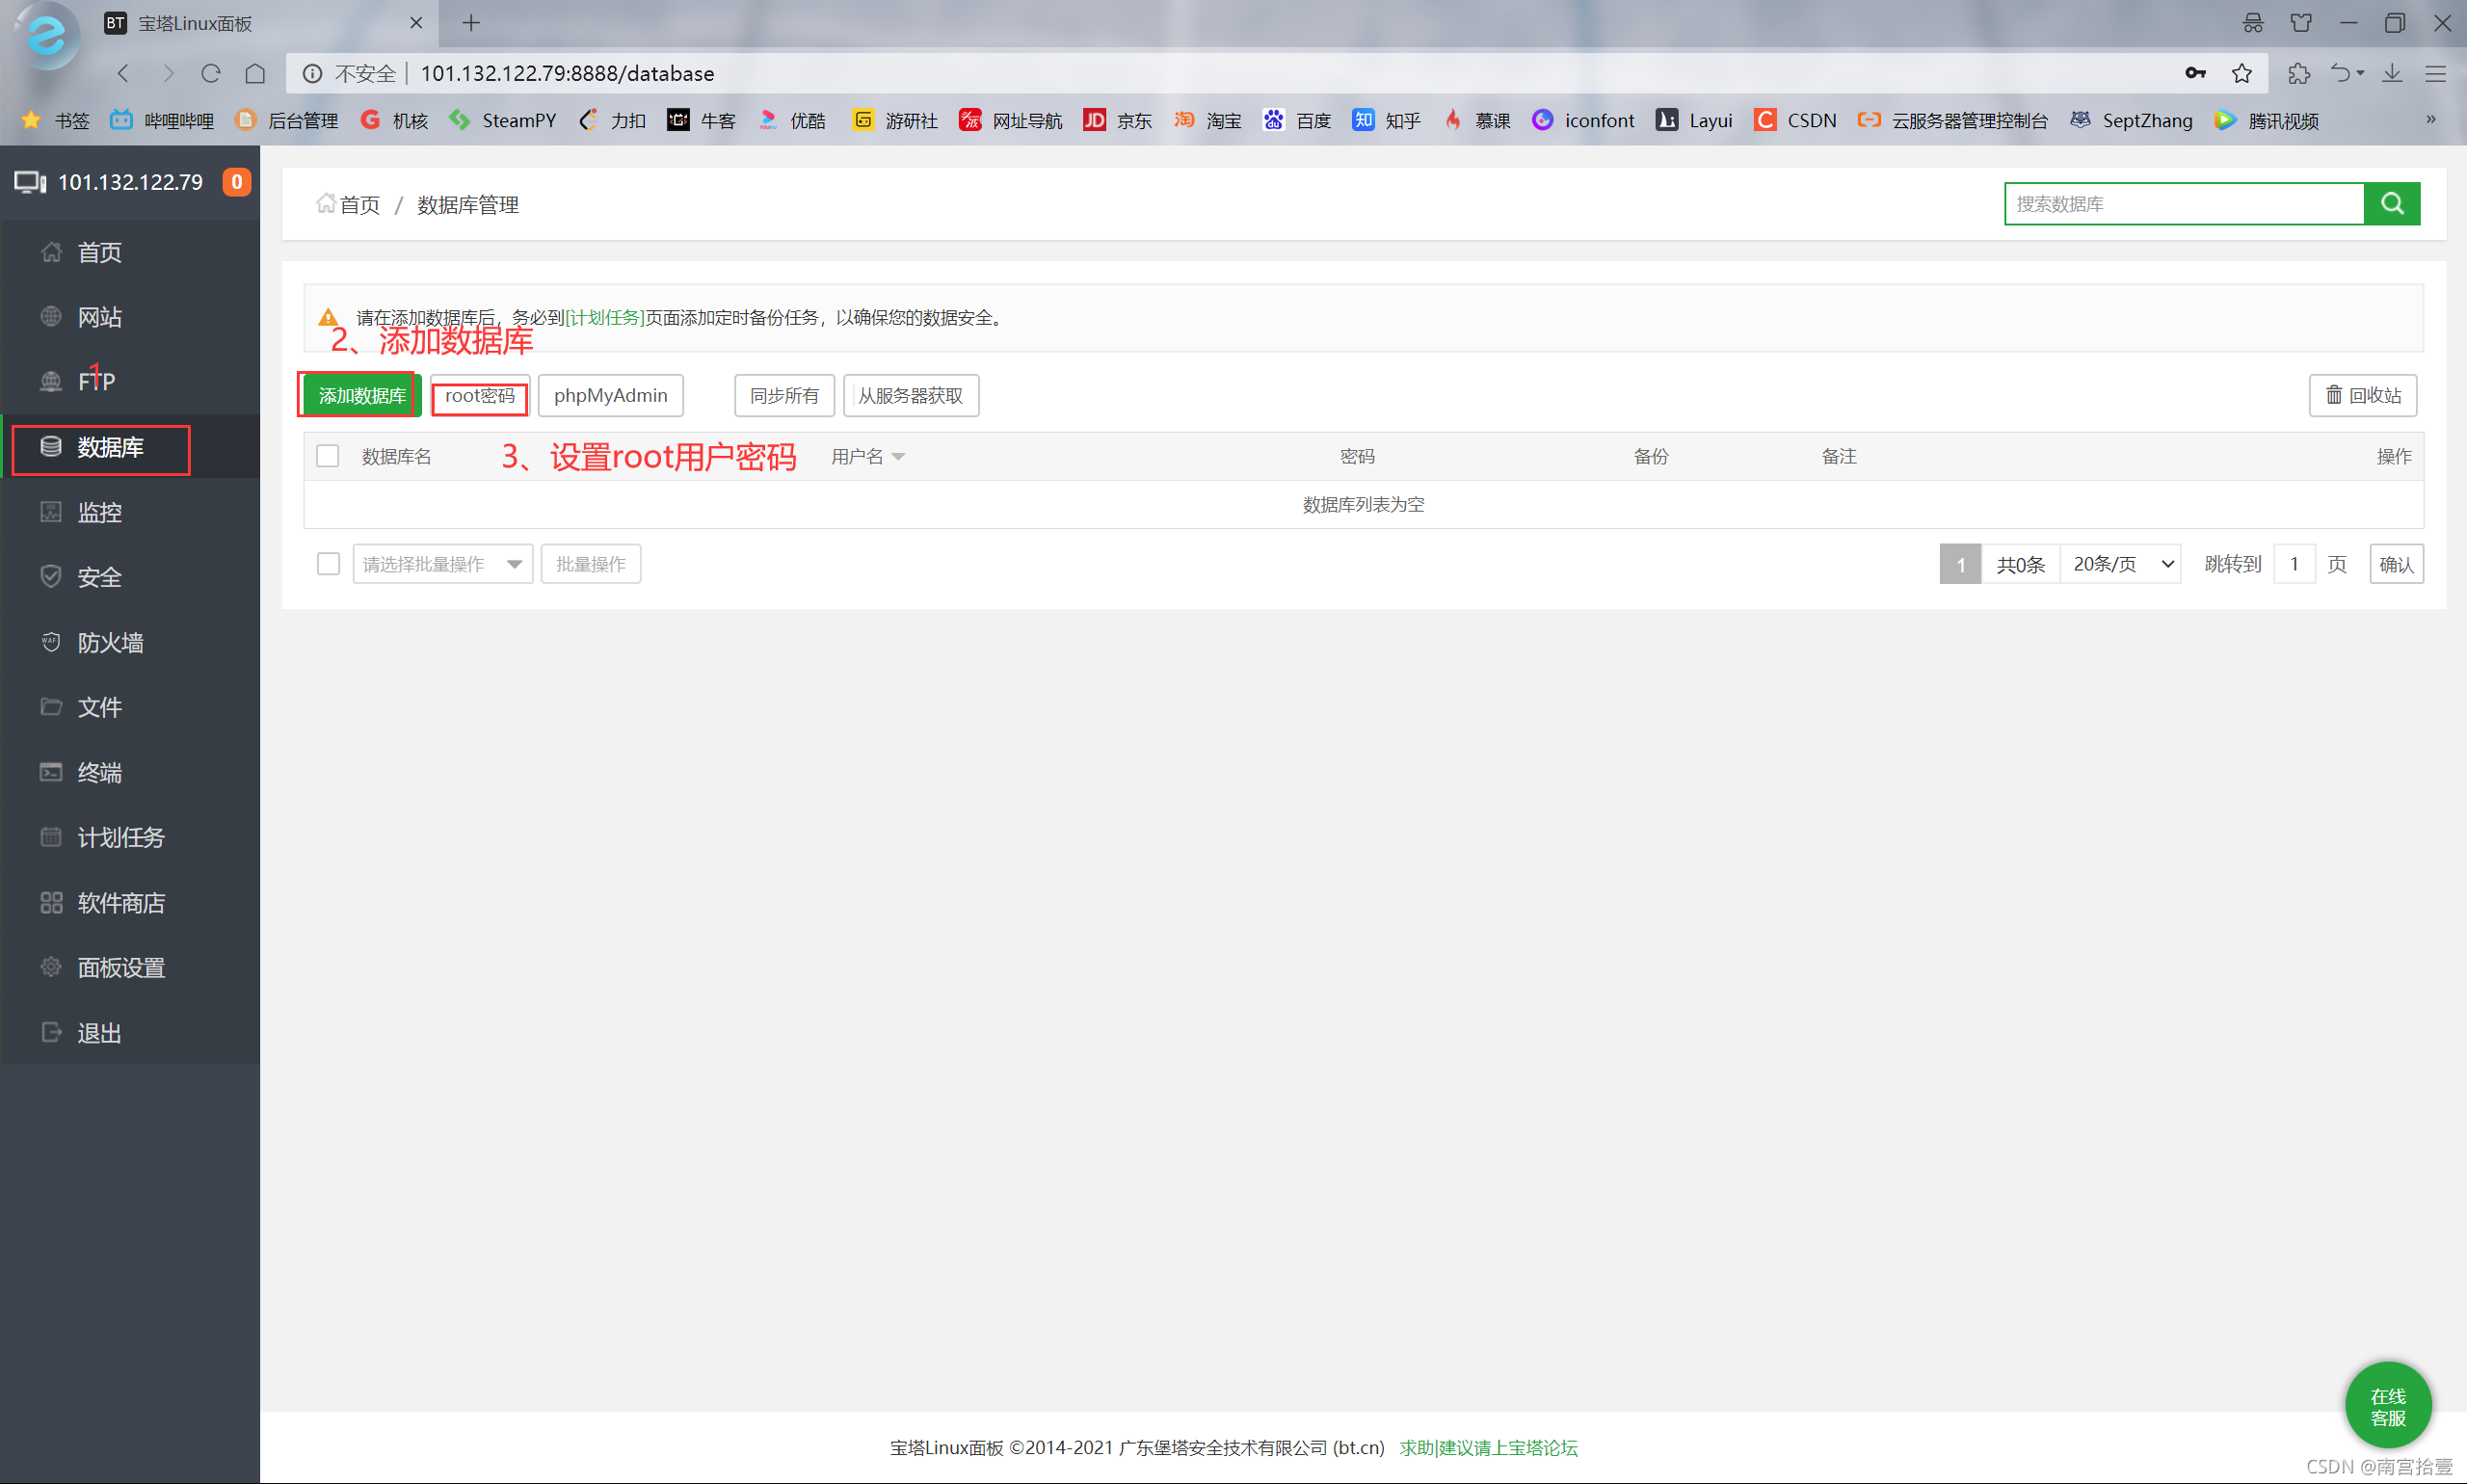This screenshot has width=2467, height=1484.
Task: Click the root密码 button
Action: (x=480, y=396)
